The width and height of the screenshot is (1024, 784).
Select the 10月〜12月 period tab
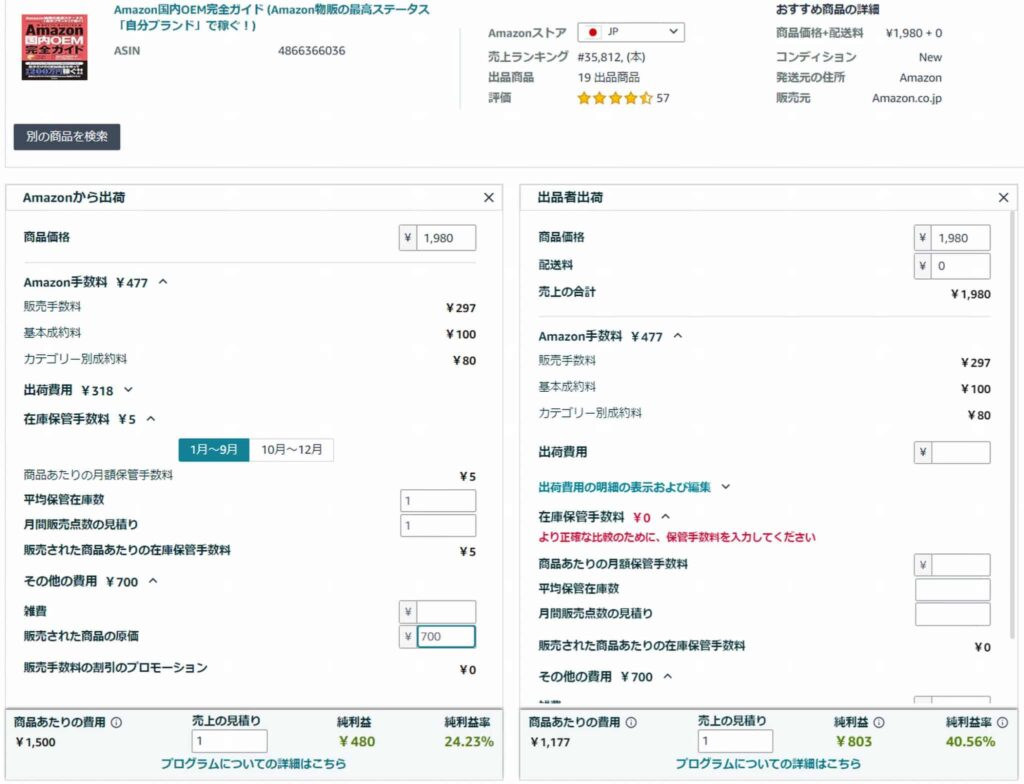pyautogui.click(x=291, y=449)
